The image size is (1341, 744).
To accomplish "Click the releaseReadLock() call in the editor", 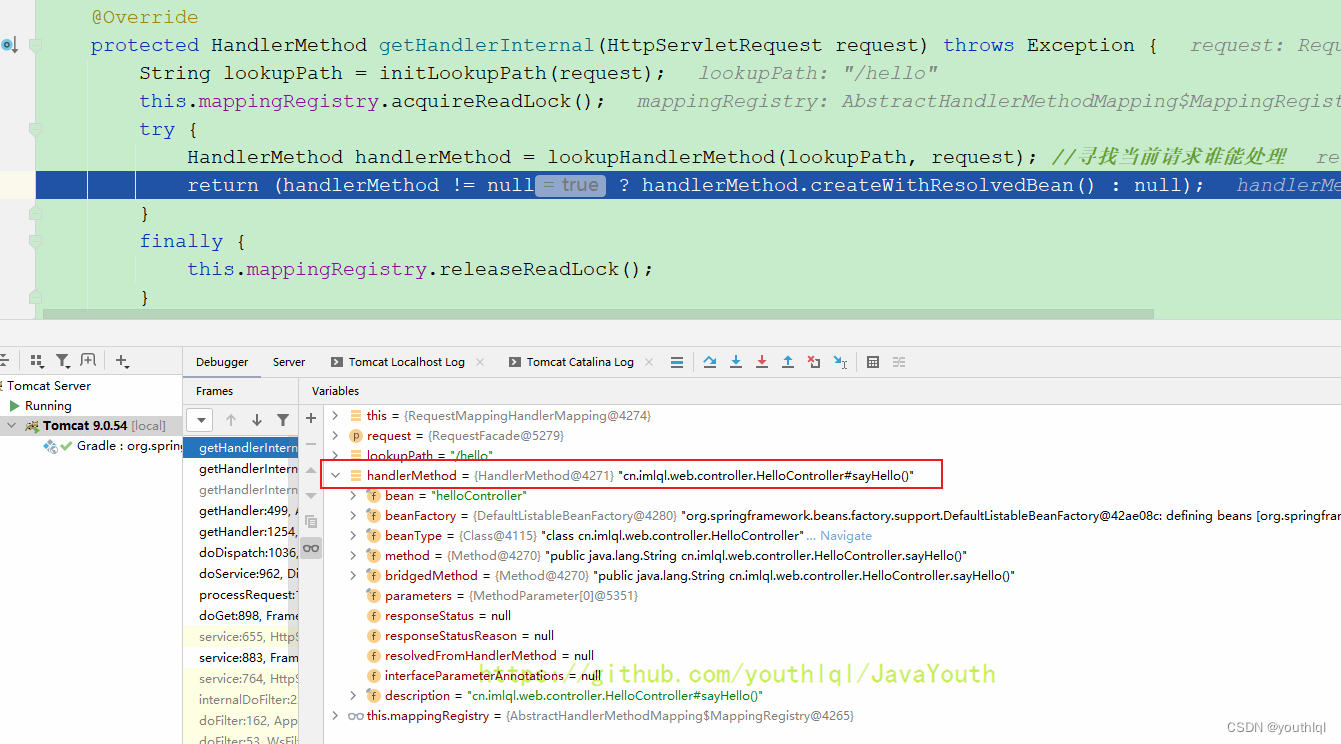I will [x=545, y=269].
